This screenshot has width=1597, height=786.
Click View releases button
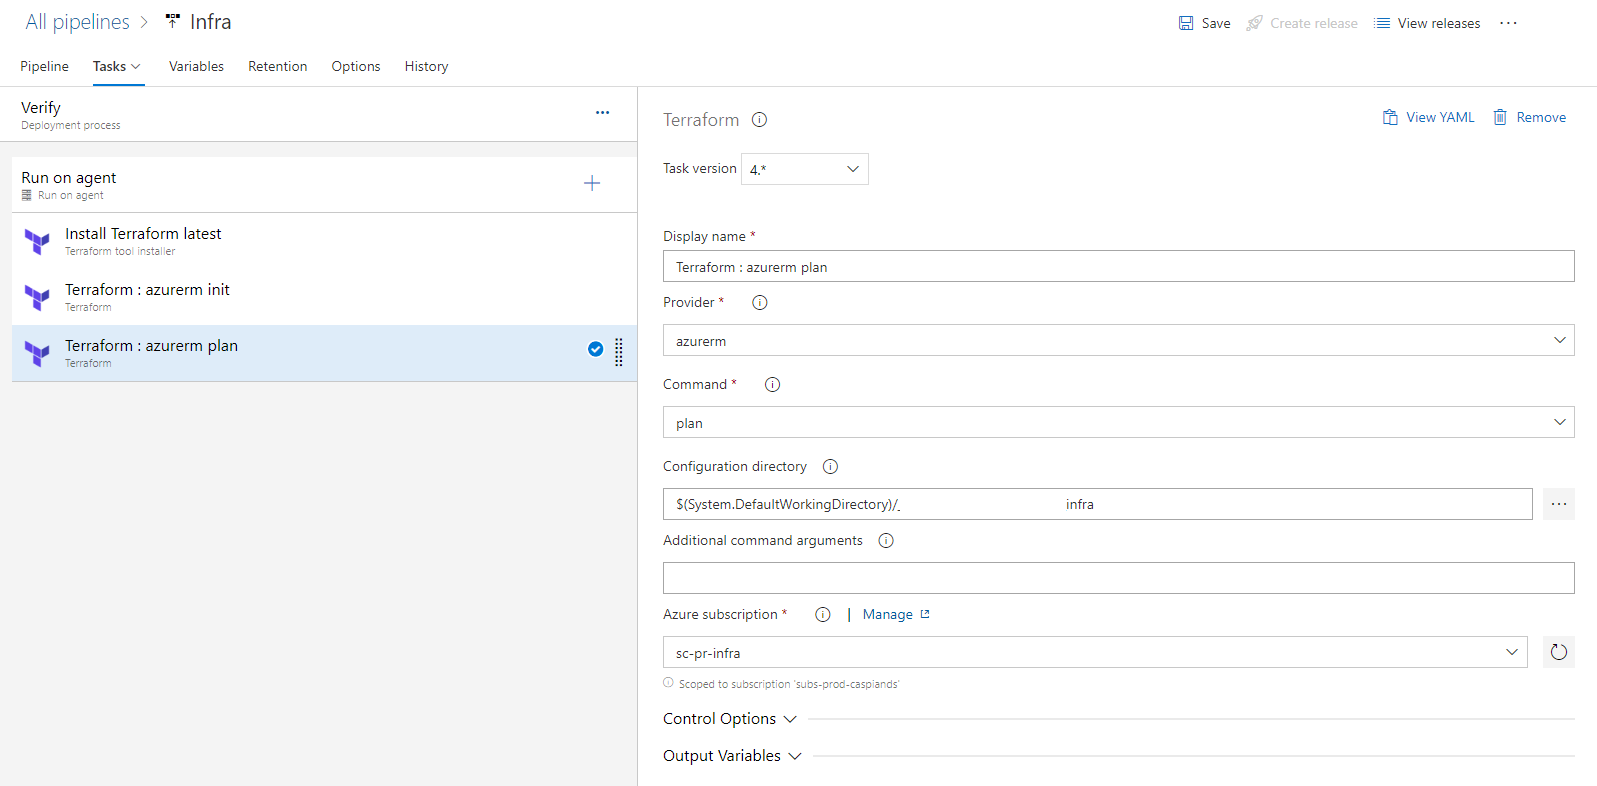click(1427, 23)
